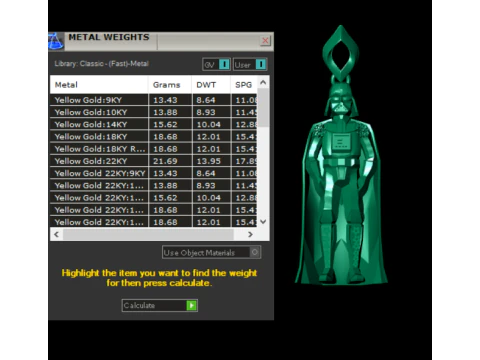Click the horizontal scroll left arrow

coord(57,234)
